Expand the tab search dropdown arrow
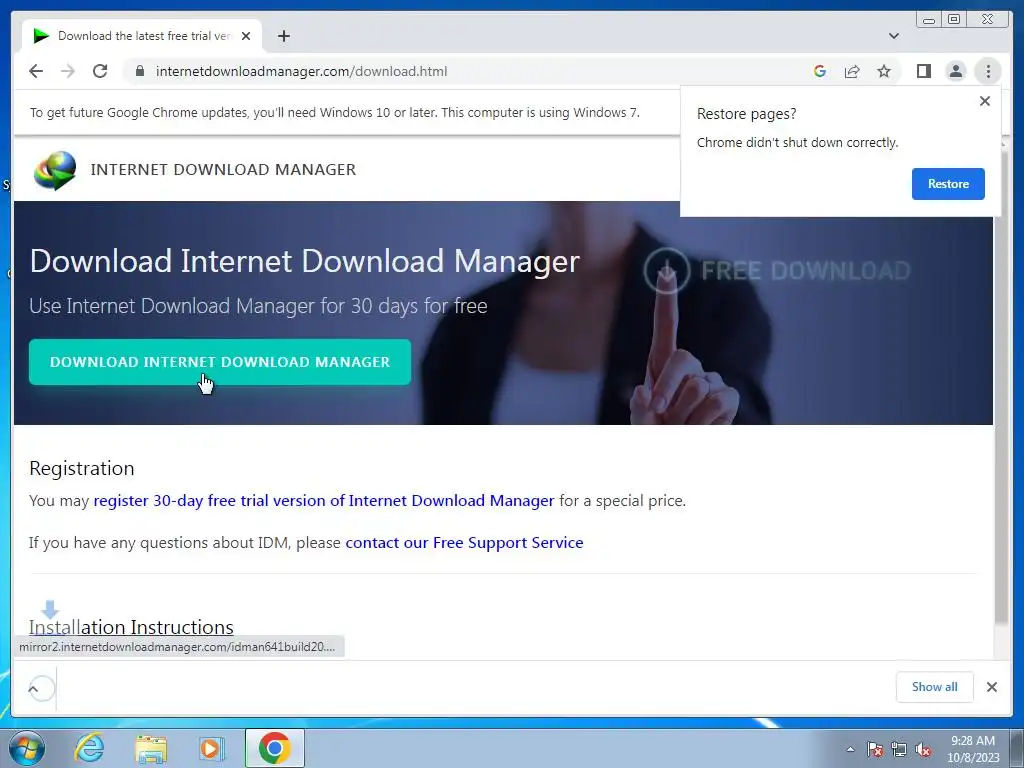 point(894,36)
